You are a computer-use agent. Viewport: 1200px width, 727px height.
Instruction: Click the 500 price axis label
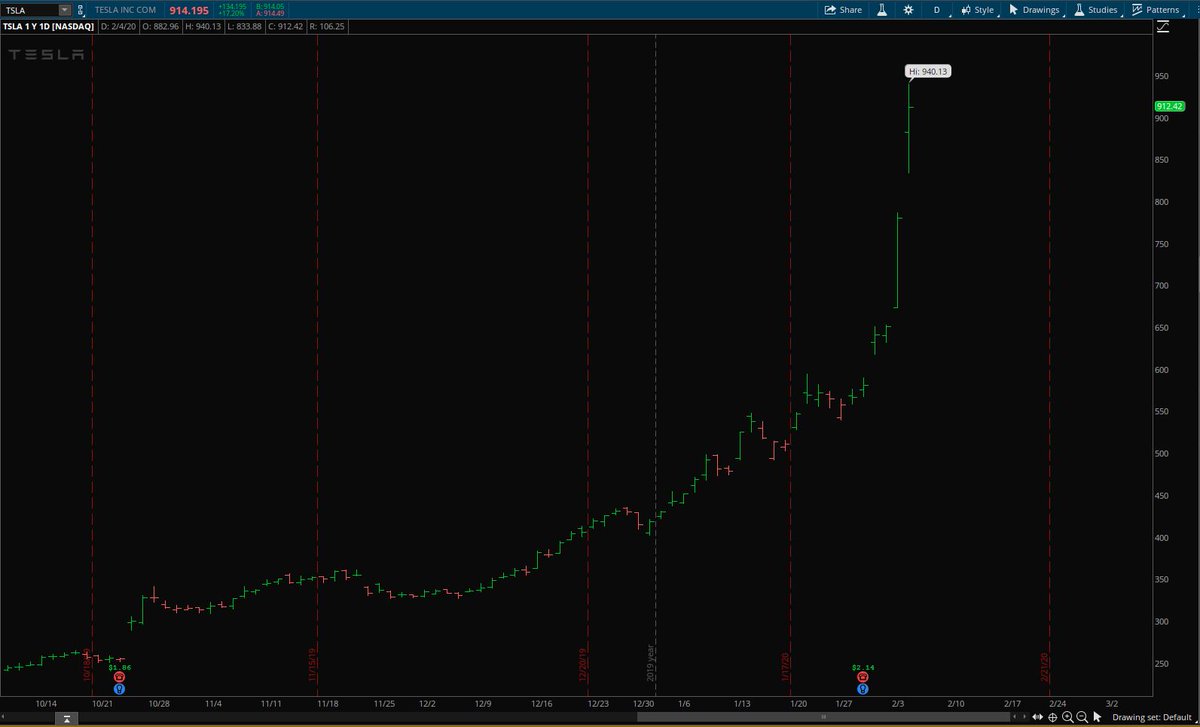coord(1162,454)
